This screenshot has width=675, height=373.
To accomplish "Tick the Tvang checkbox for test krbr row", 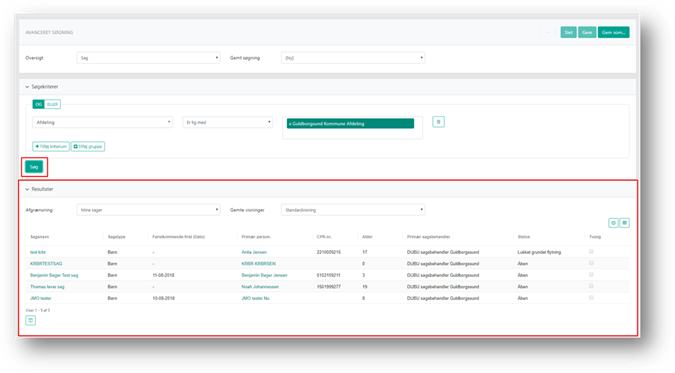I will (591, 252).
